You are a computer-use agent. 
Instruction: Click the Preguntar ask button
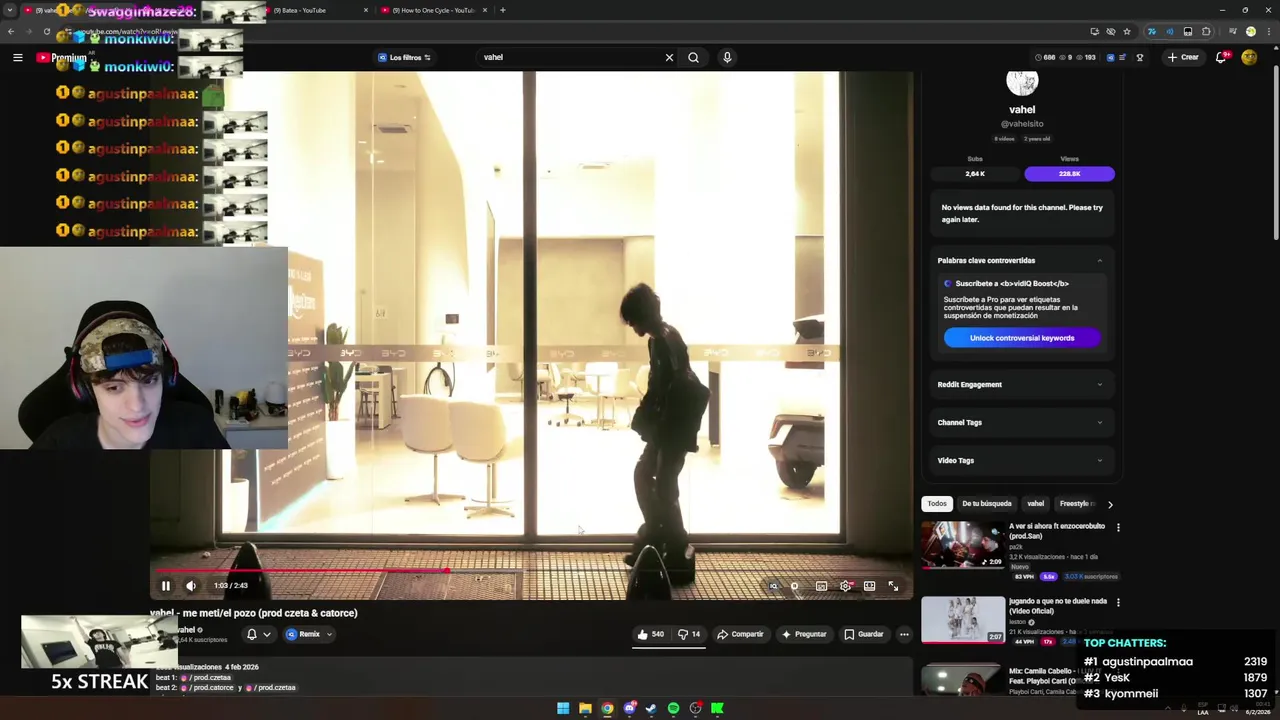804,634
